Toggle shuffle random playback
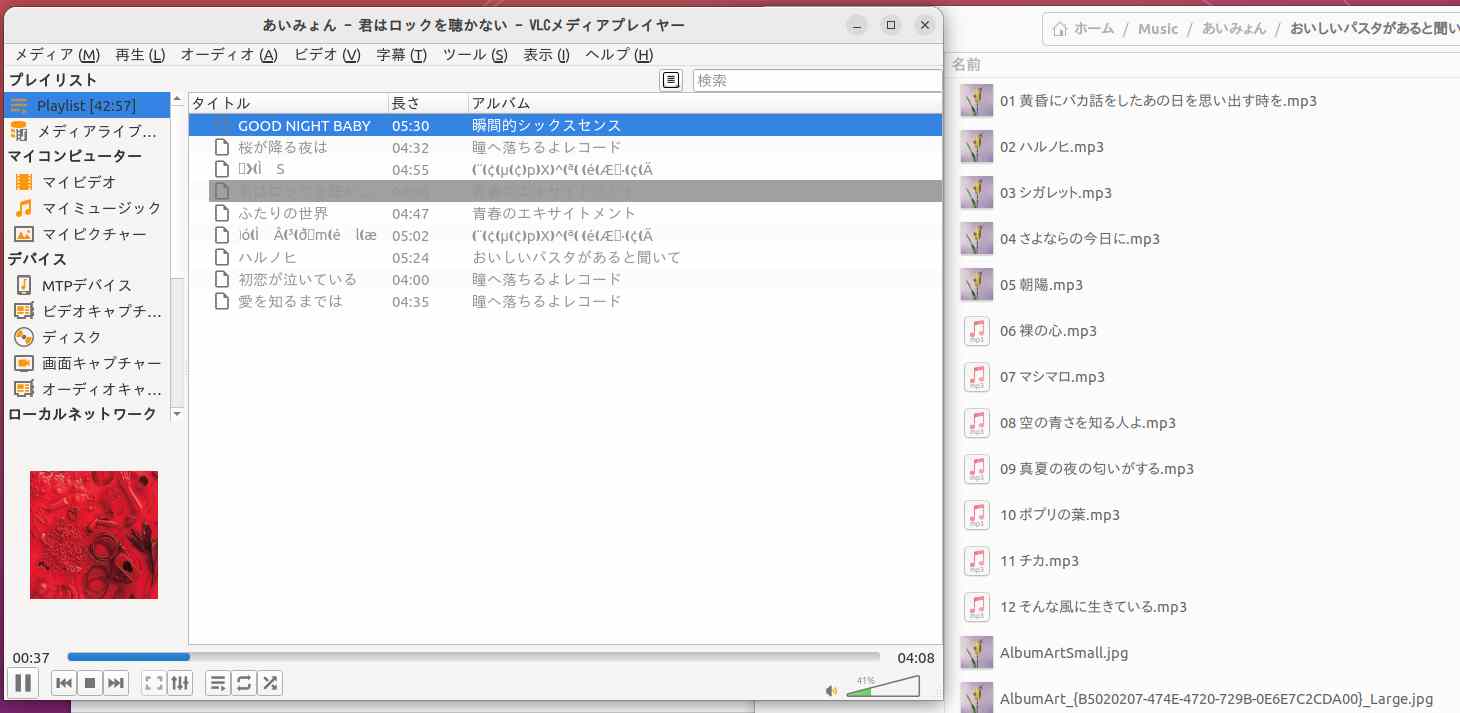1460x713 pixels. (x=269, y=683)
